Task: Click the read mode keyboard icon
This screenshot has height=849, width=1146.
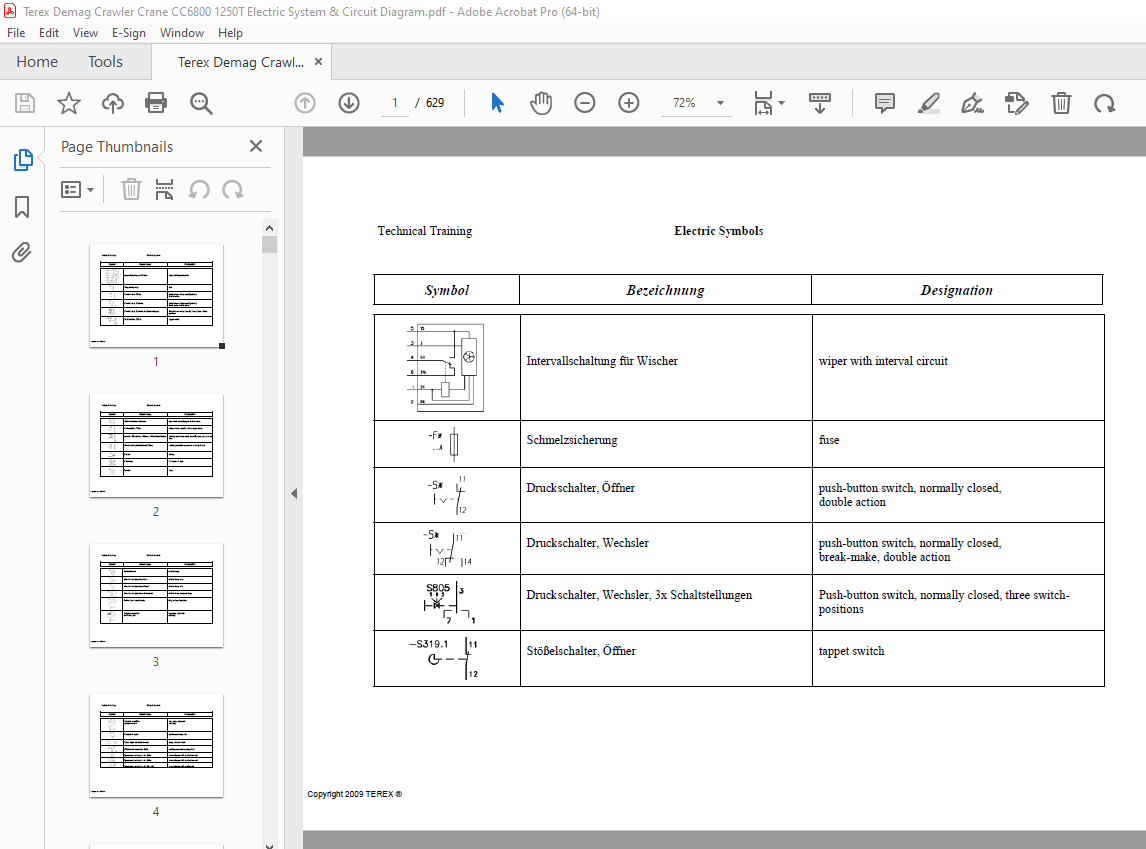Action: click(820, 103)
